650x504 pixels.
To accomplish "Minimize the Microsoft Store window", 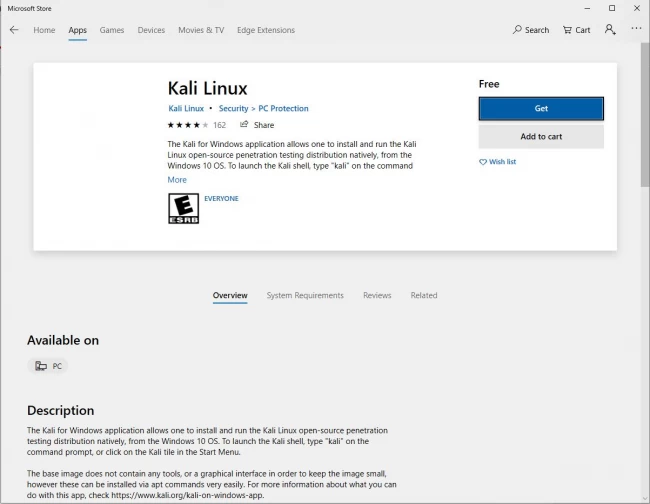I will point(587,8).
